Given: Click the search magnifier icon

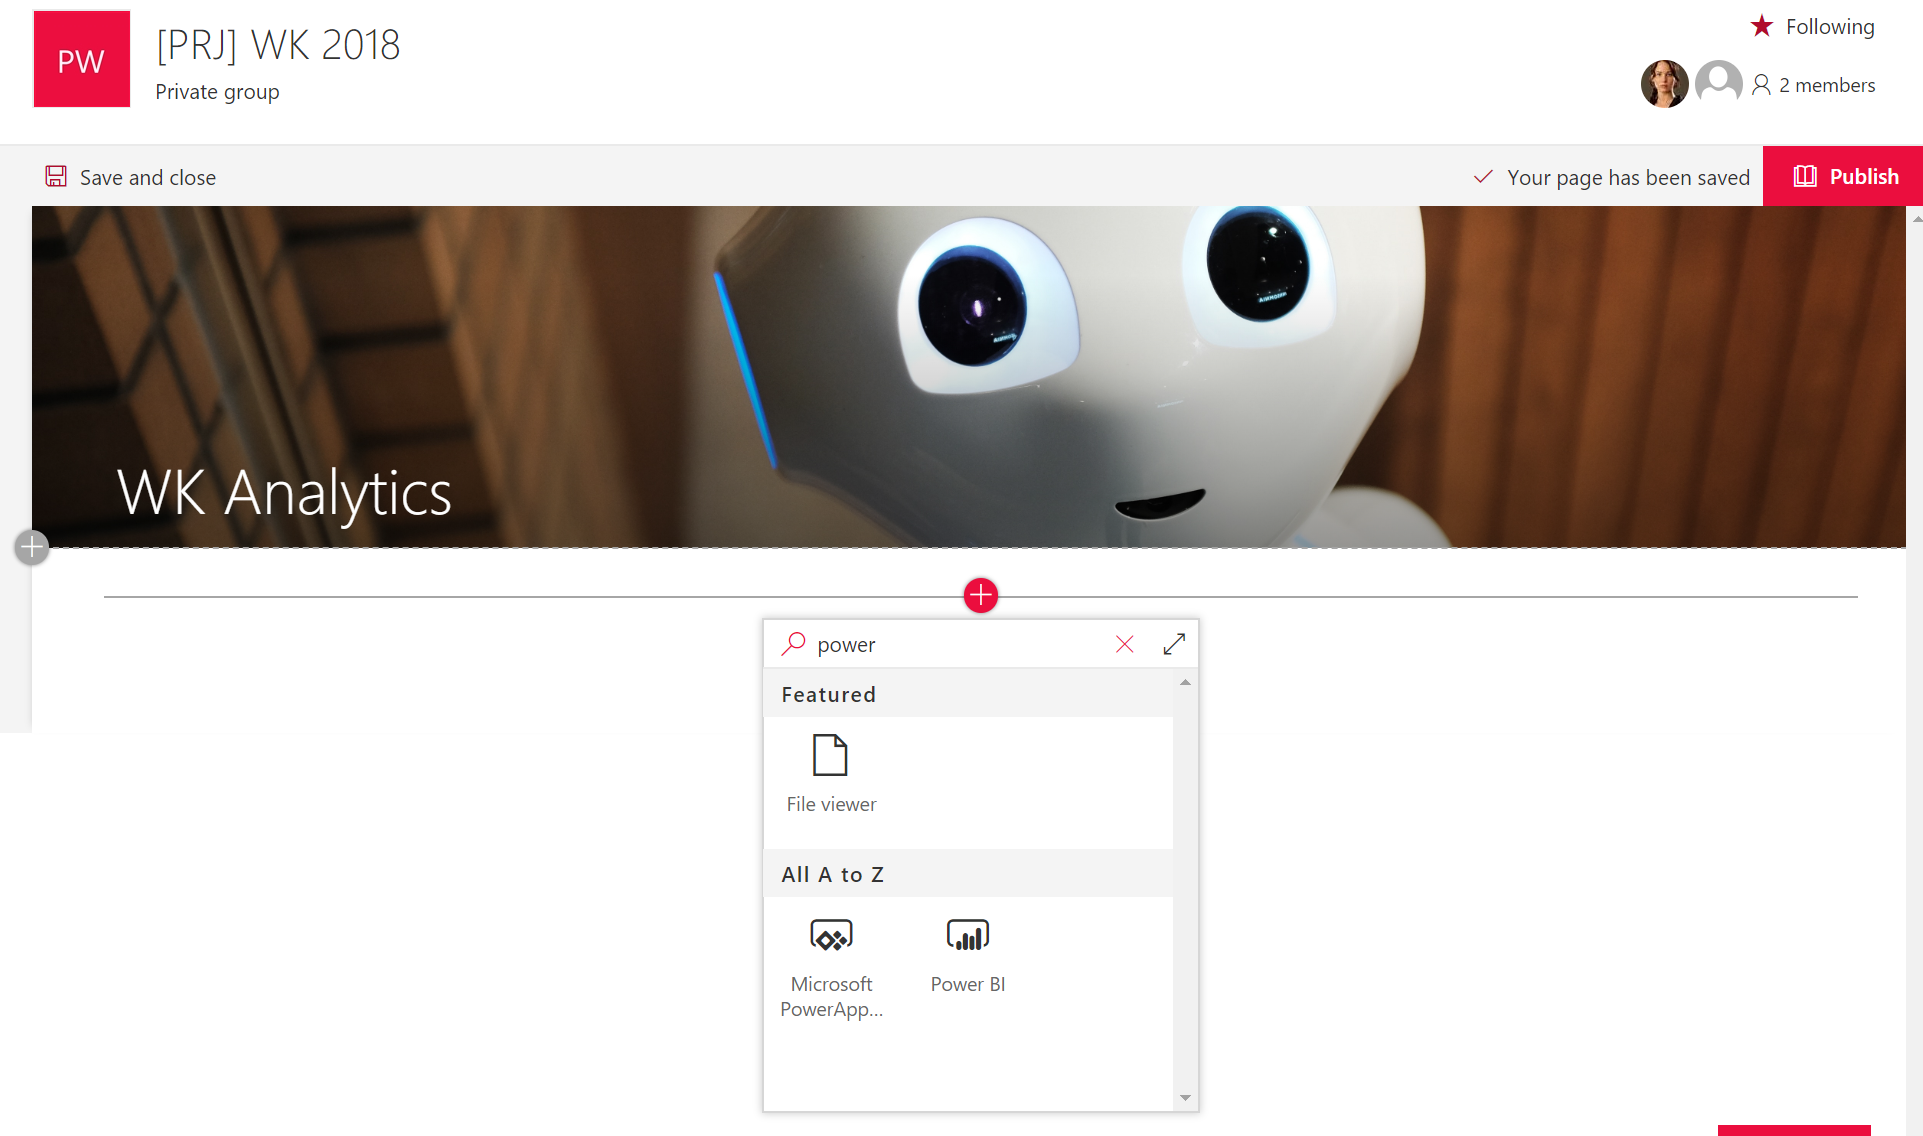Looking at the screenshot, I should pos(794,643).
